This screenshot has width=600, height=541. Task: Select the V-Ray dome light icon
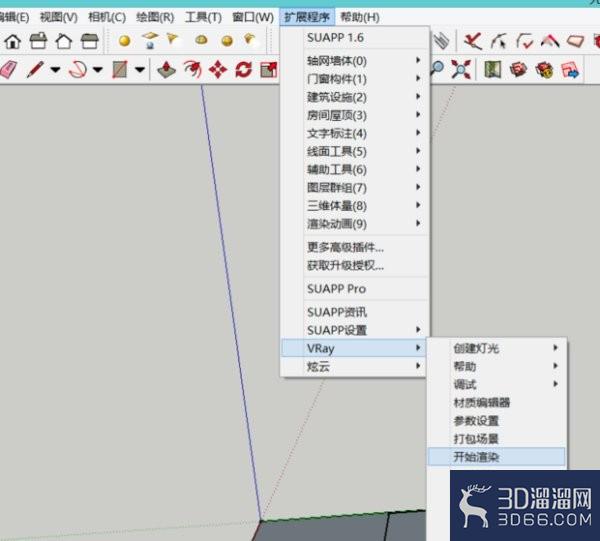click(x=201, y=40)
